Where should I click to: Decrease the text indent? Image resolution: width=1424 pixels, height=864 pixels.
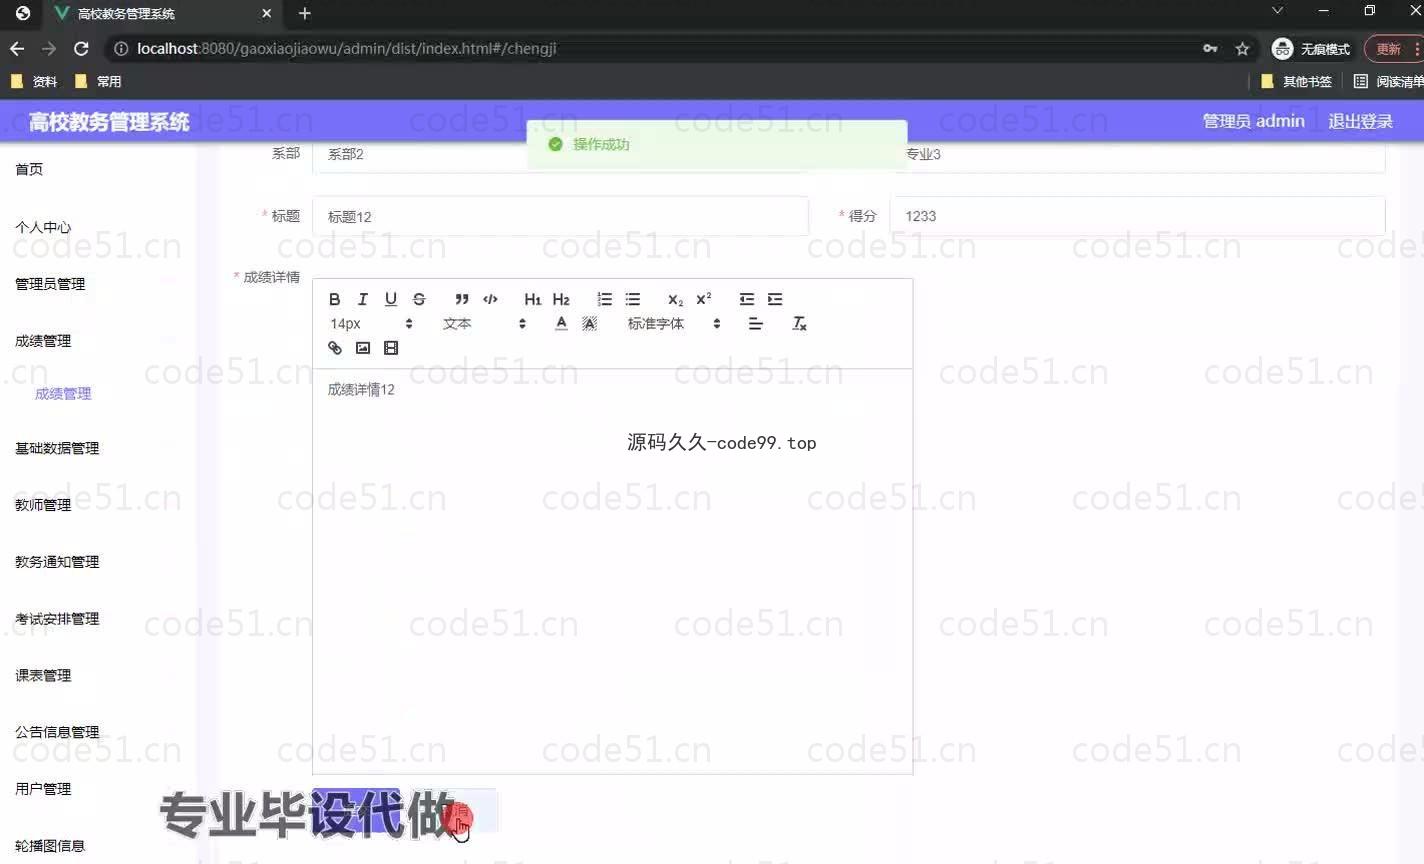(x=747, y=299)
